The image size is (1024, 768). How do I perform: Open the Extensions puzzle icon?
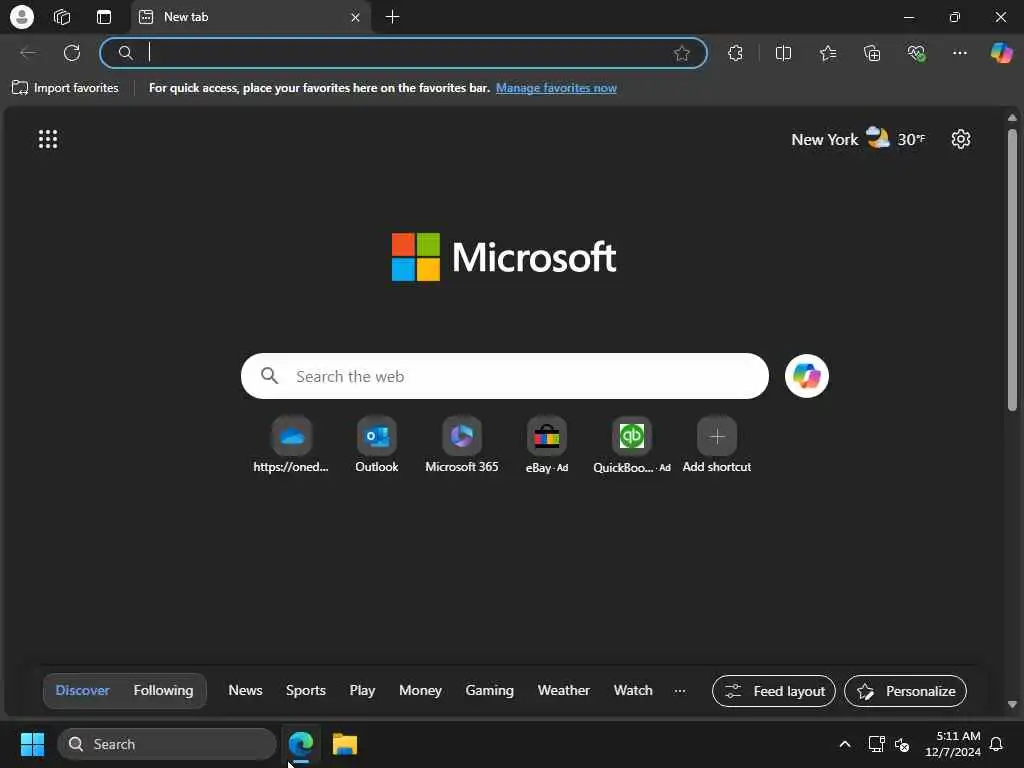pos(736,53)
